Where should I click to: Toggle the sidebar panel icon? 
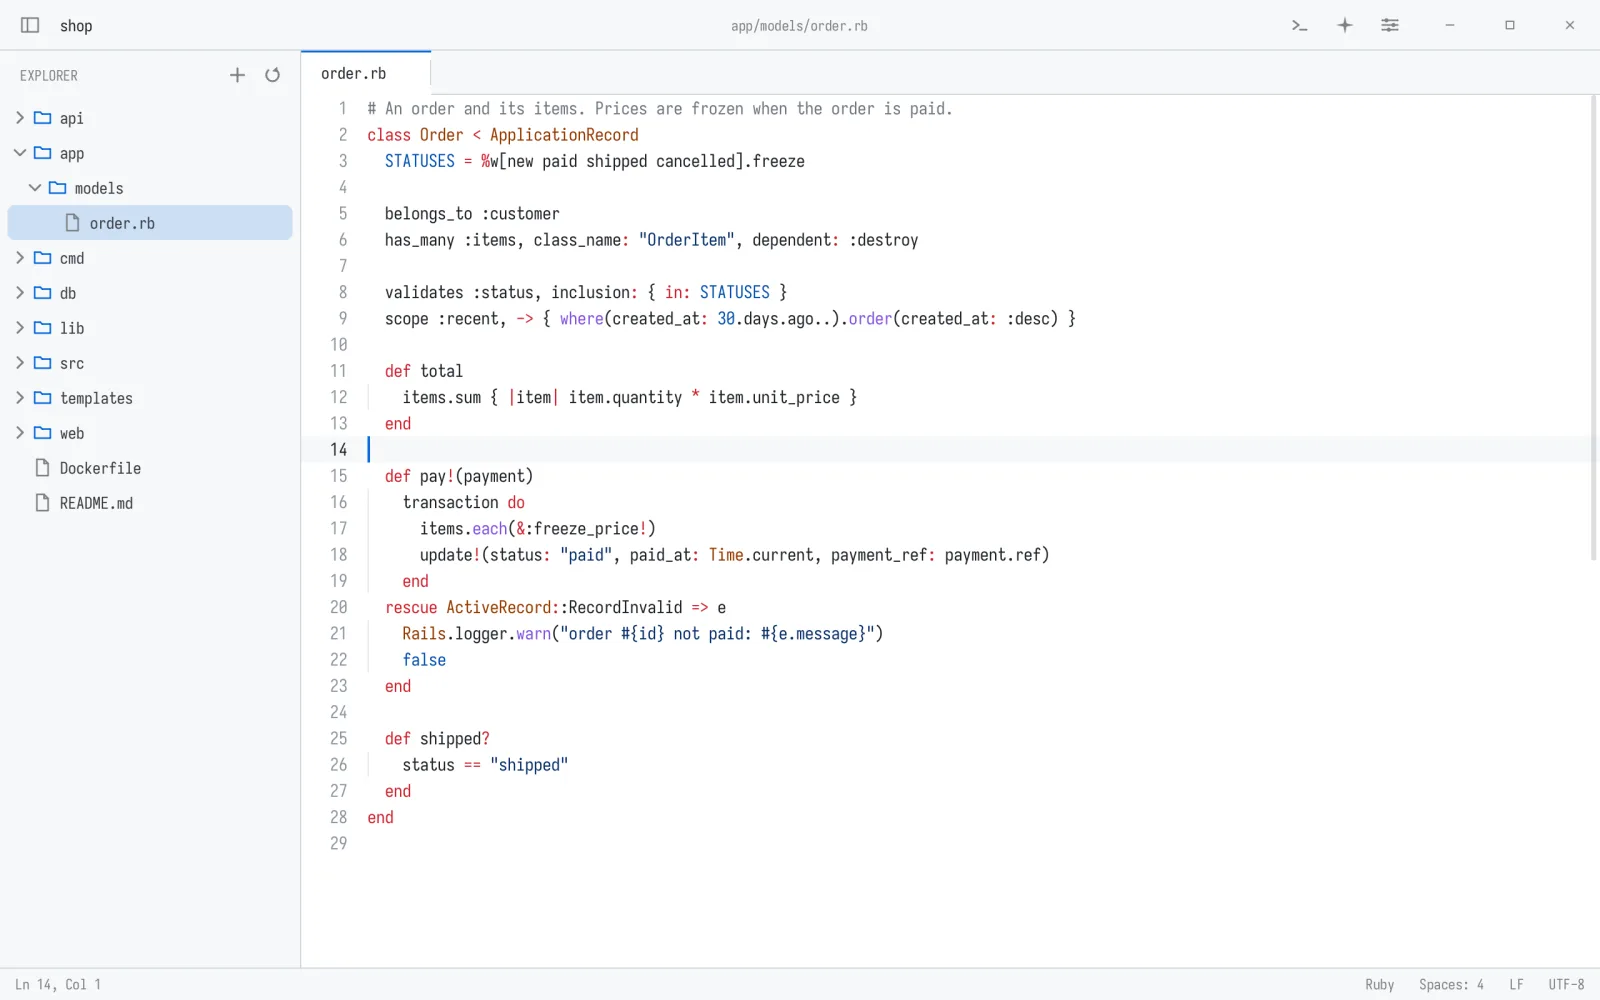30,25
